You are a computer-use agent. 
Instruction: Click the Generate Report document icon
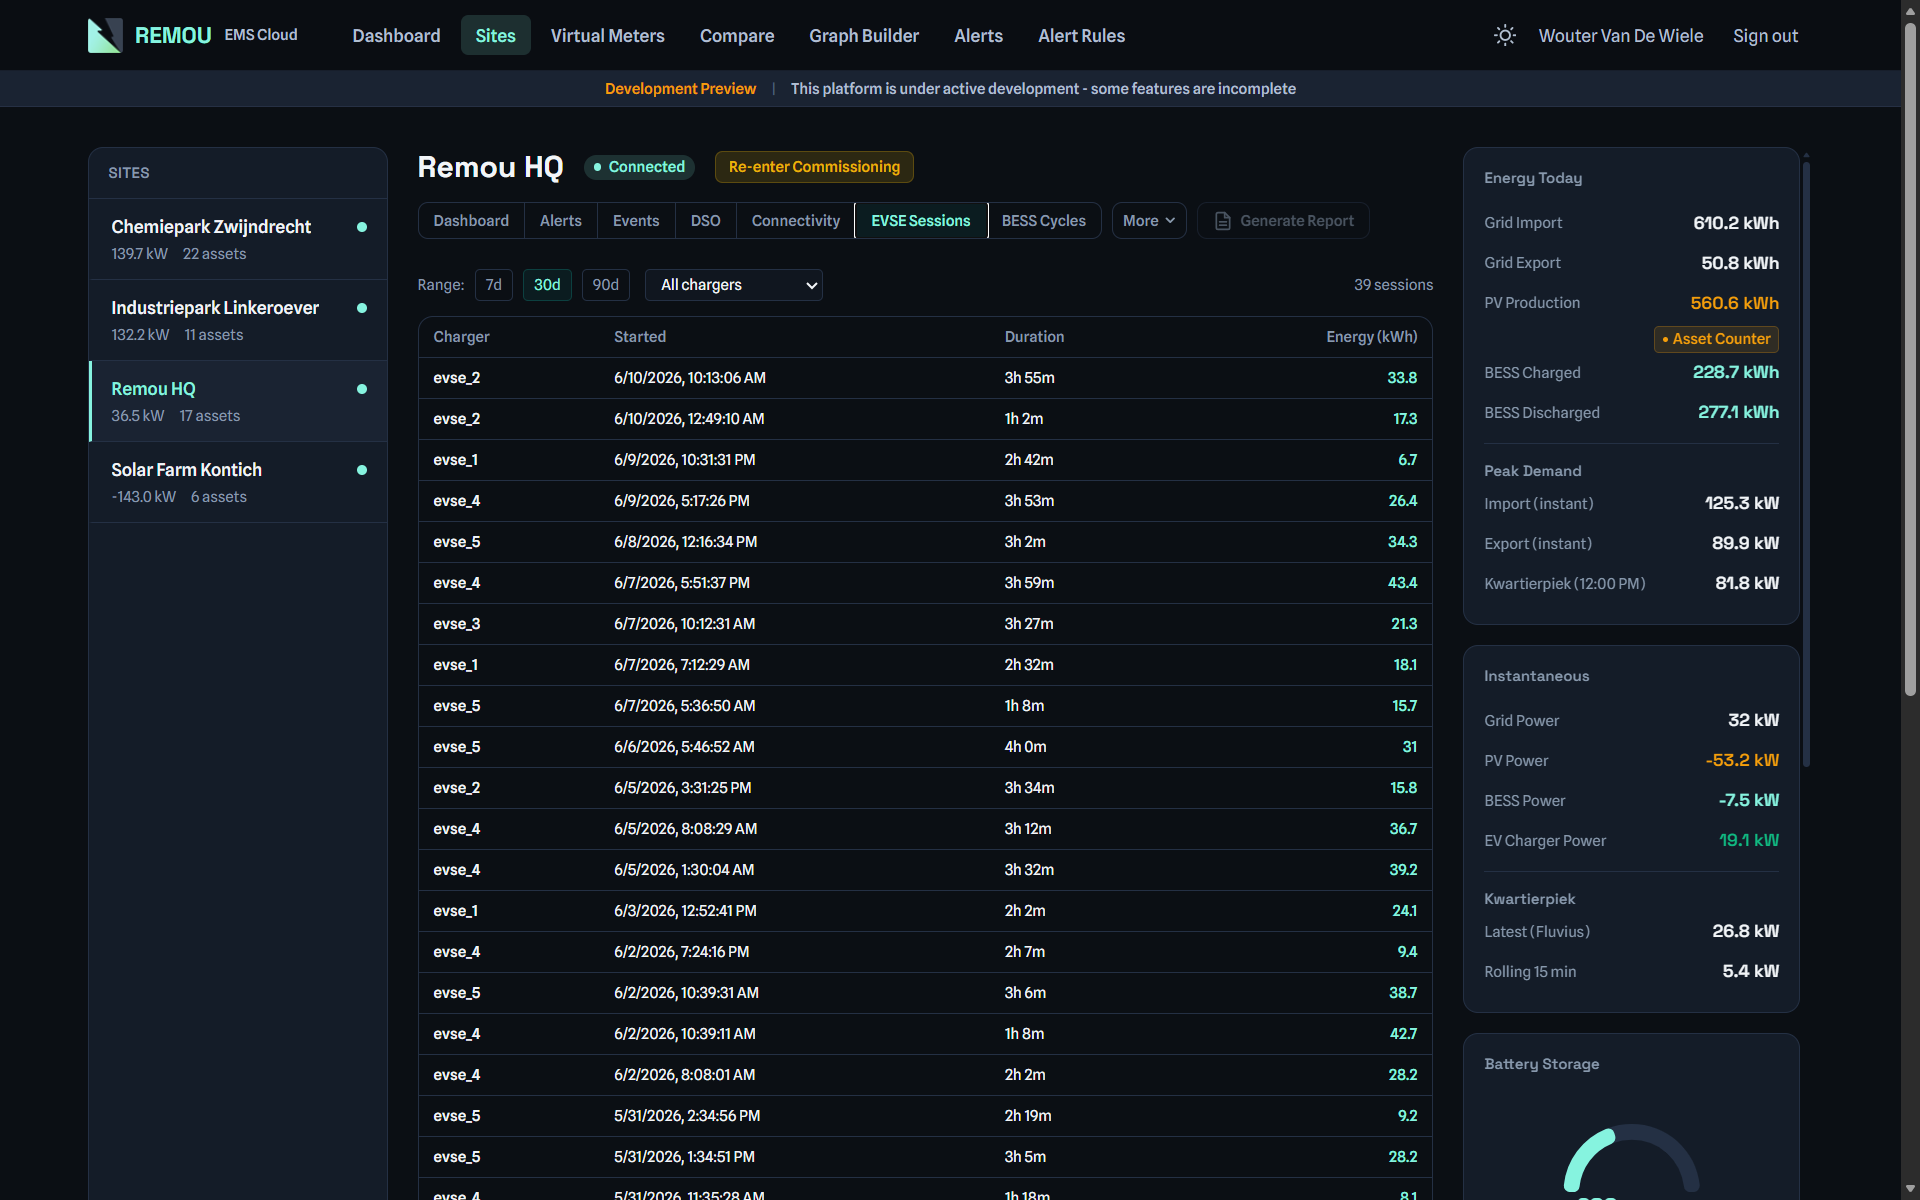click(1222, 221)
